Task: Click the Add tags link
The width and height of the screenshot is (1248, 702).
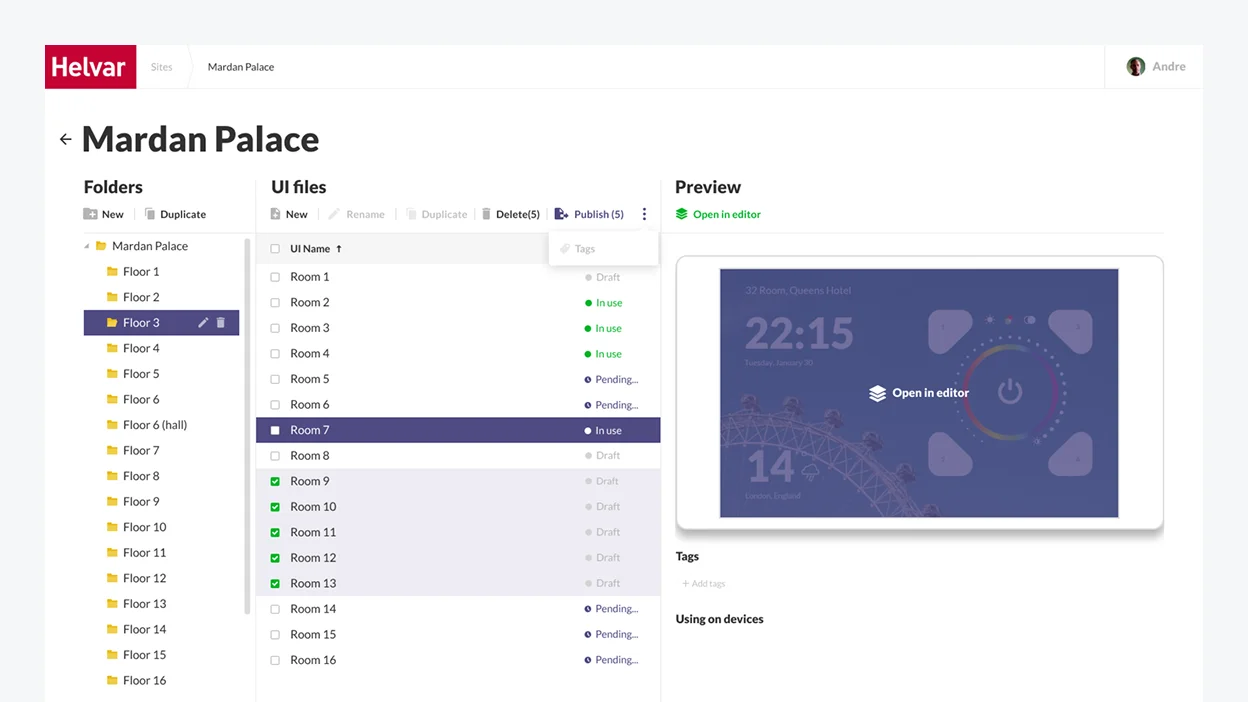Action: pyautogui.click(x=704, y=583)
